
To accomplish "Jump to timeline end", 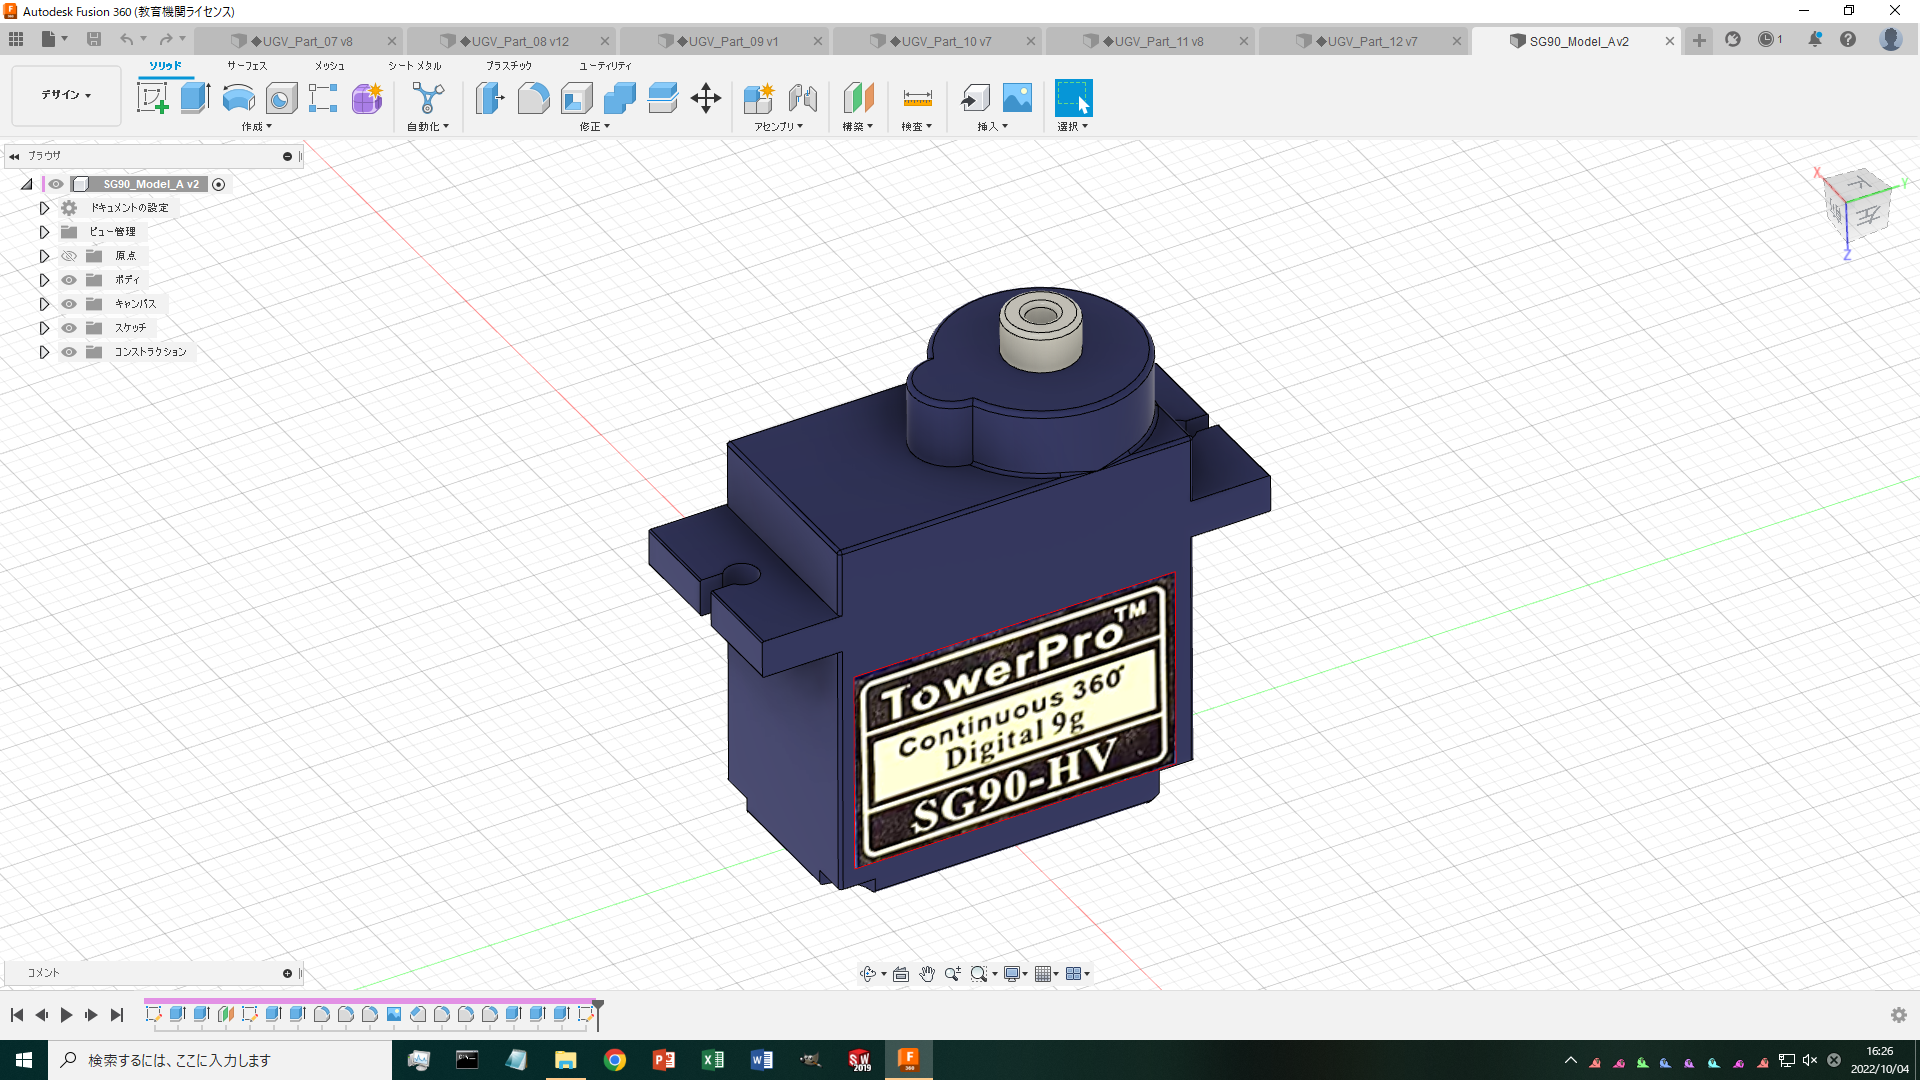I will coord(117,1015).
